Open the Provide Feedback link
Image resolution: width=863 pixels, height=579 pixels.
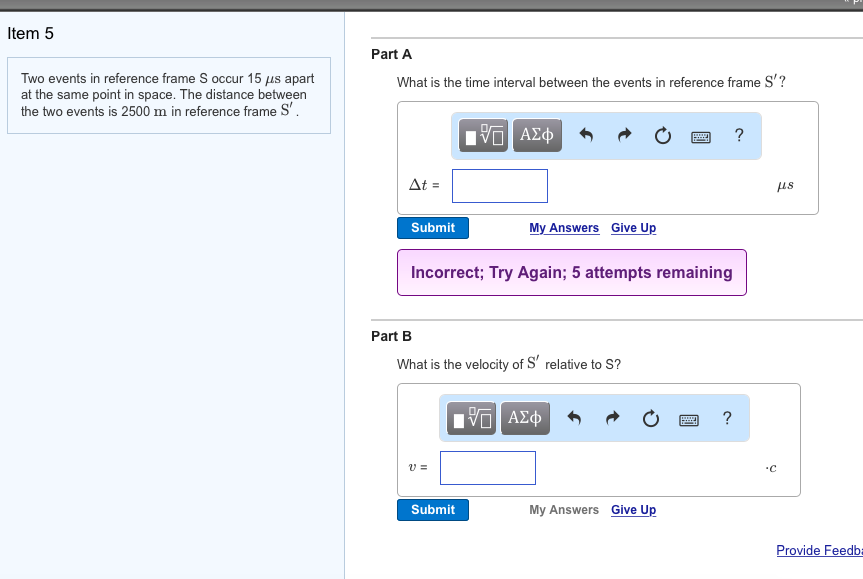click(x=819, y=550)
